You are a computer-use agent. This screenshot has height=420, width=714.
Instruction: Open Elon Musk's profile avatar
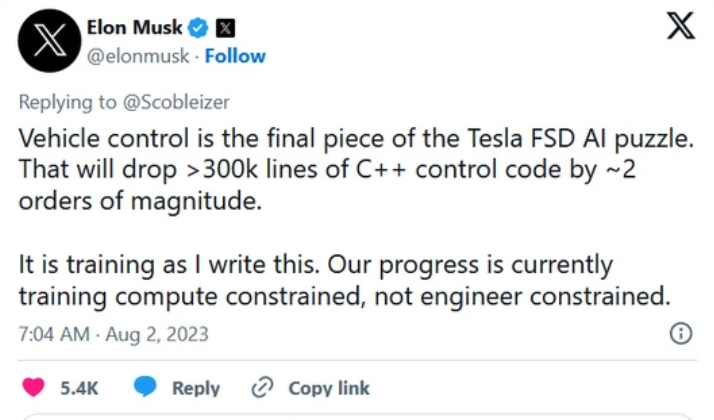[49, 41]
